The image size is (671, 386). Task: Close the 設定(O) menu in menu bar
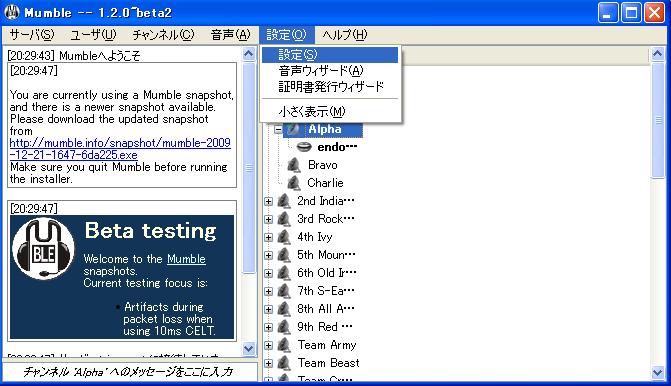pos(286,35)
